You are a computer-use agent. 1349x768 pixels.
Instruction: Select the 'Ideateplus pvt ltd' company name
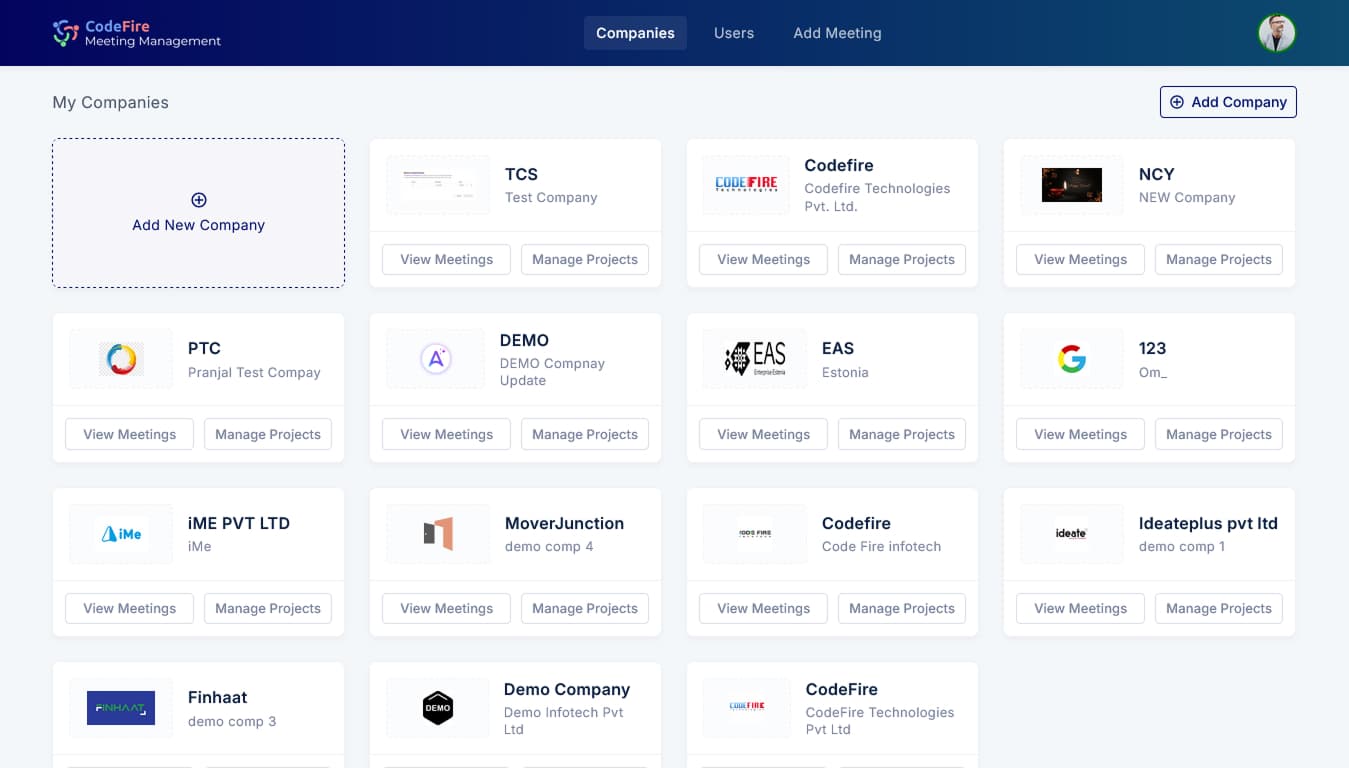tap(1208, 523)
